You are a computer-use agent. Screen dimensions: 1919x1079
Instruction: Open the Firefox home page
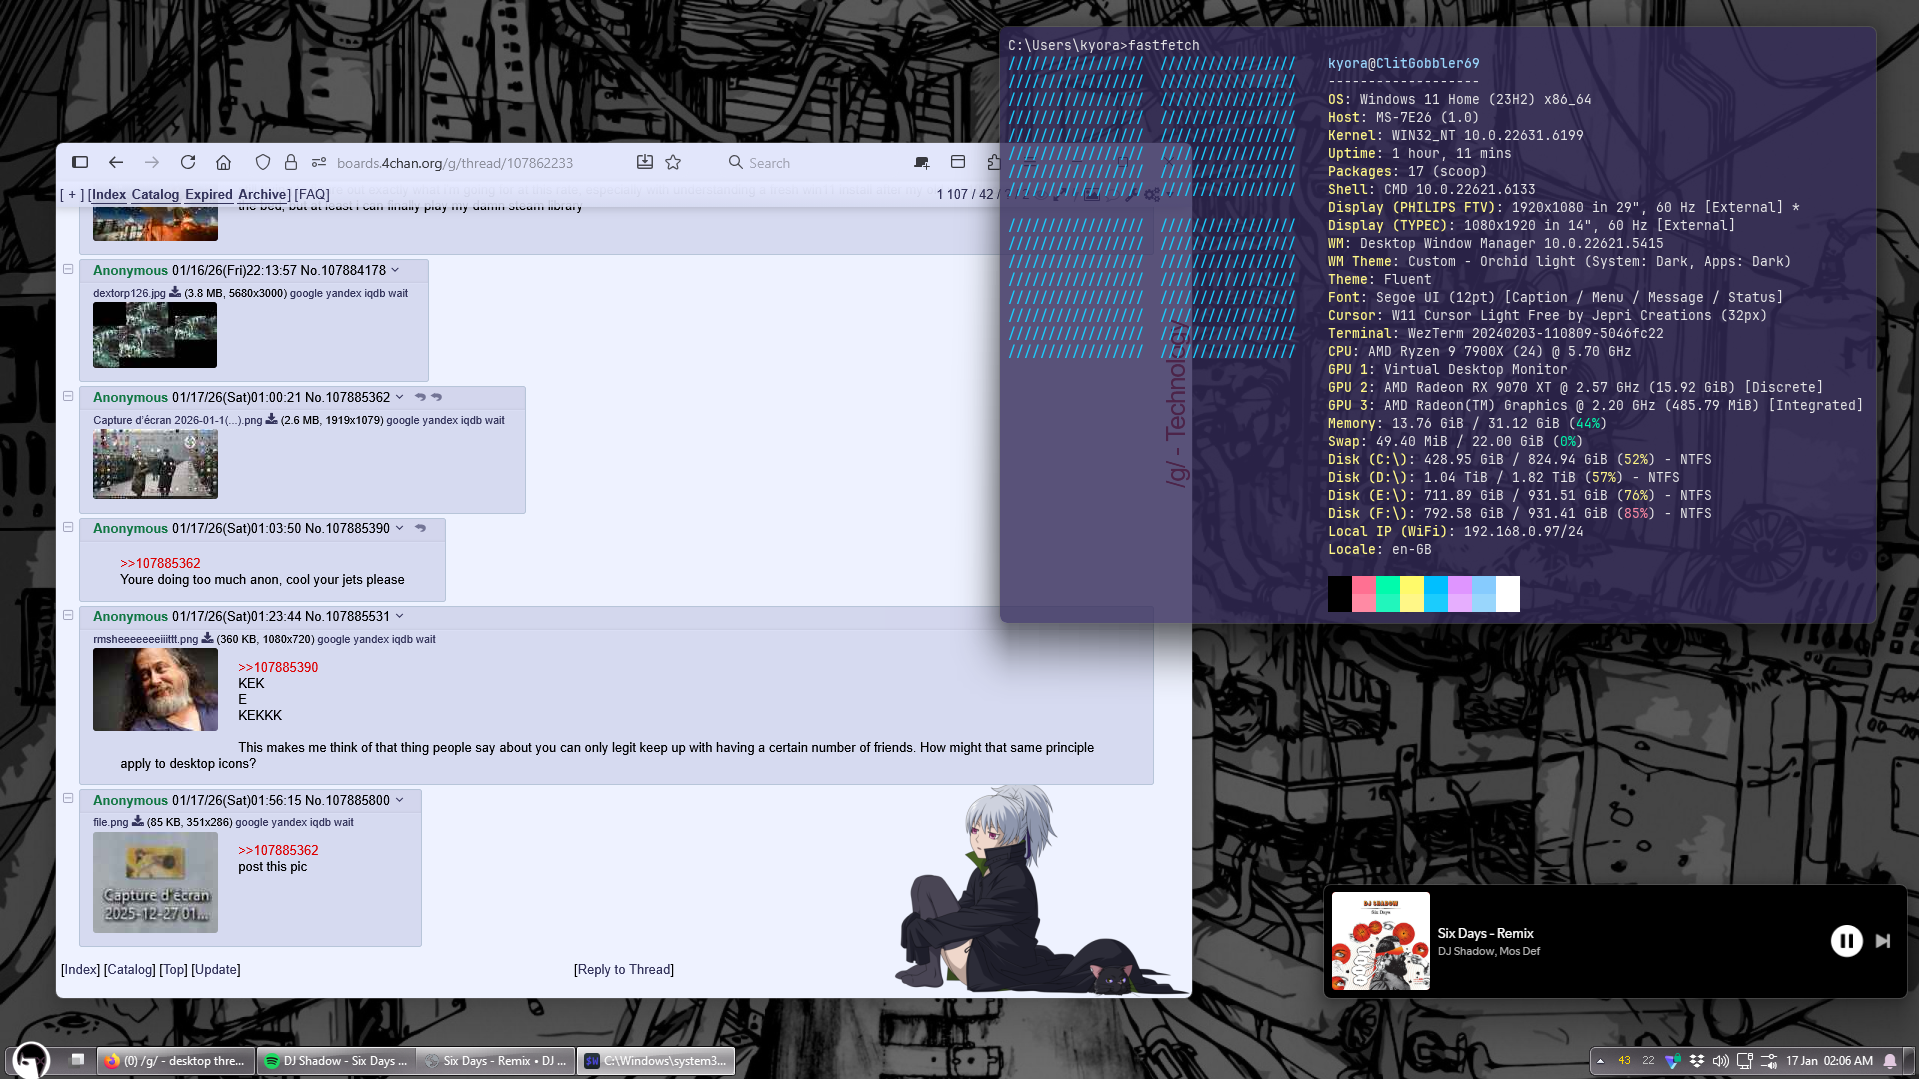(x=224, y=162)
